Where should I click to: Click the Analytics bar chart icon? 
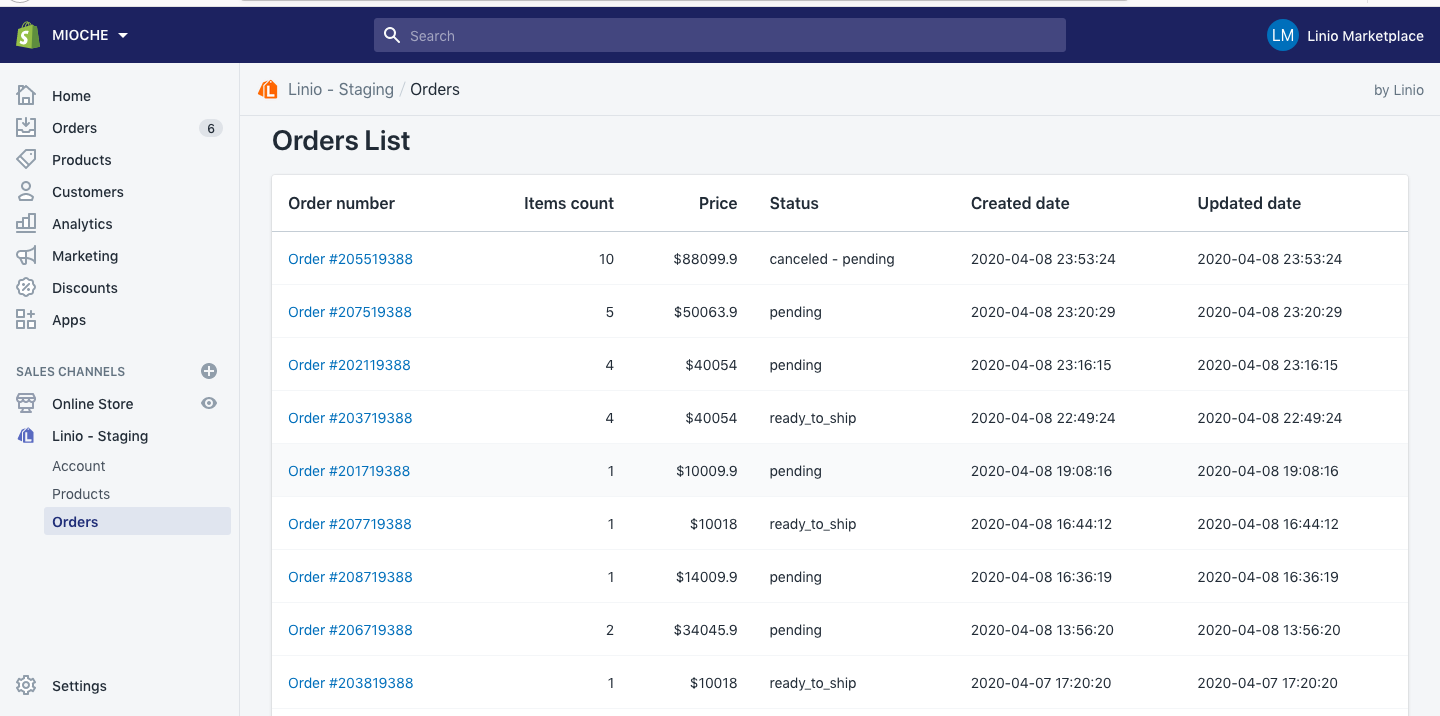point(27,224)
